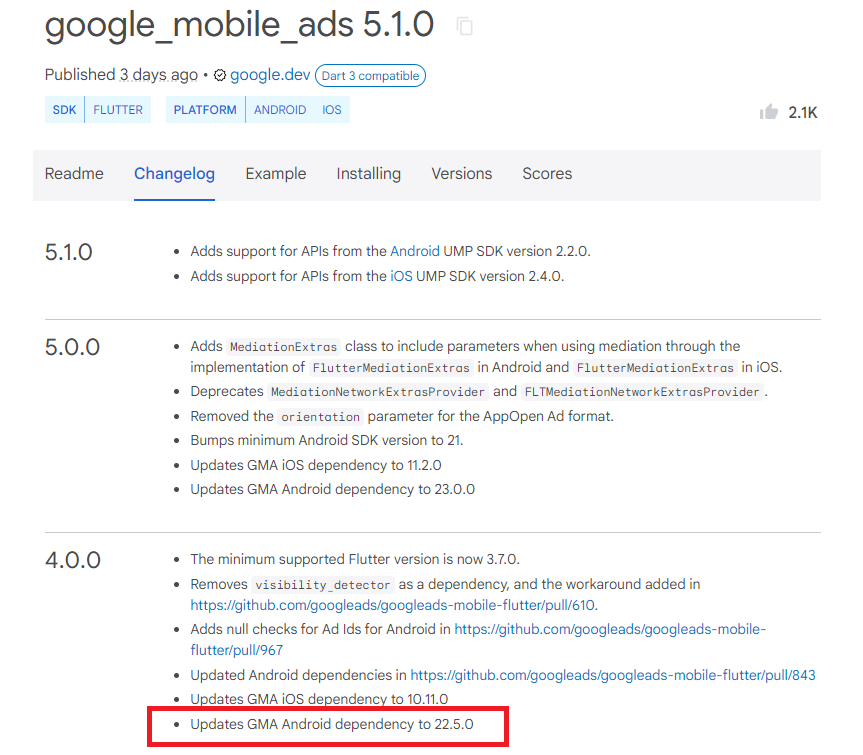The width and height of the screenshot is (863, 755).
Task: Open the FLUTTER SDK tag
Action: coord(118,110)
